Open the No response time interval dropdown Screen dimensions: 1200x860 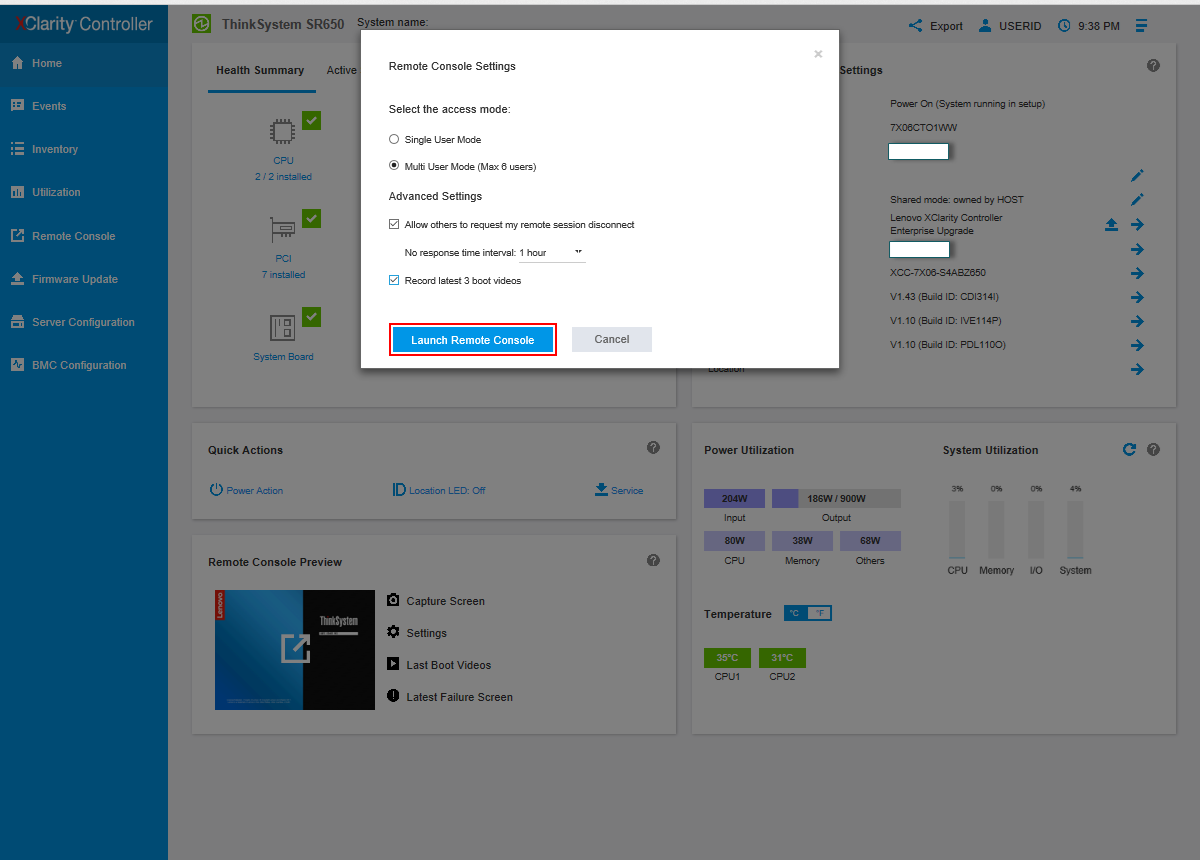tap(551, 253)
